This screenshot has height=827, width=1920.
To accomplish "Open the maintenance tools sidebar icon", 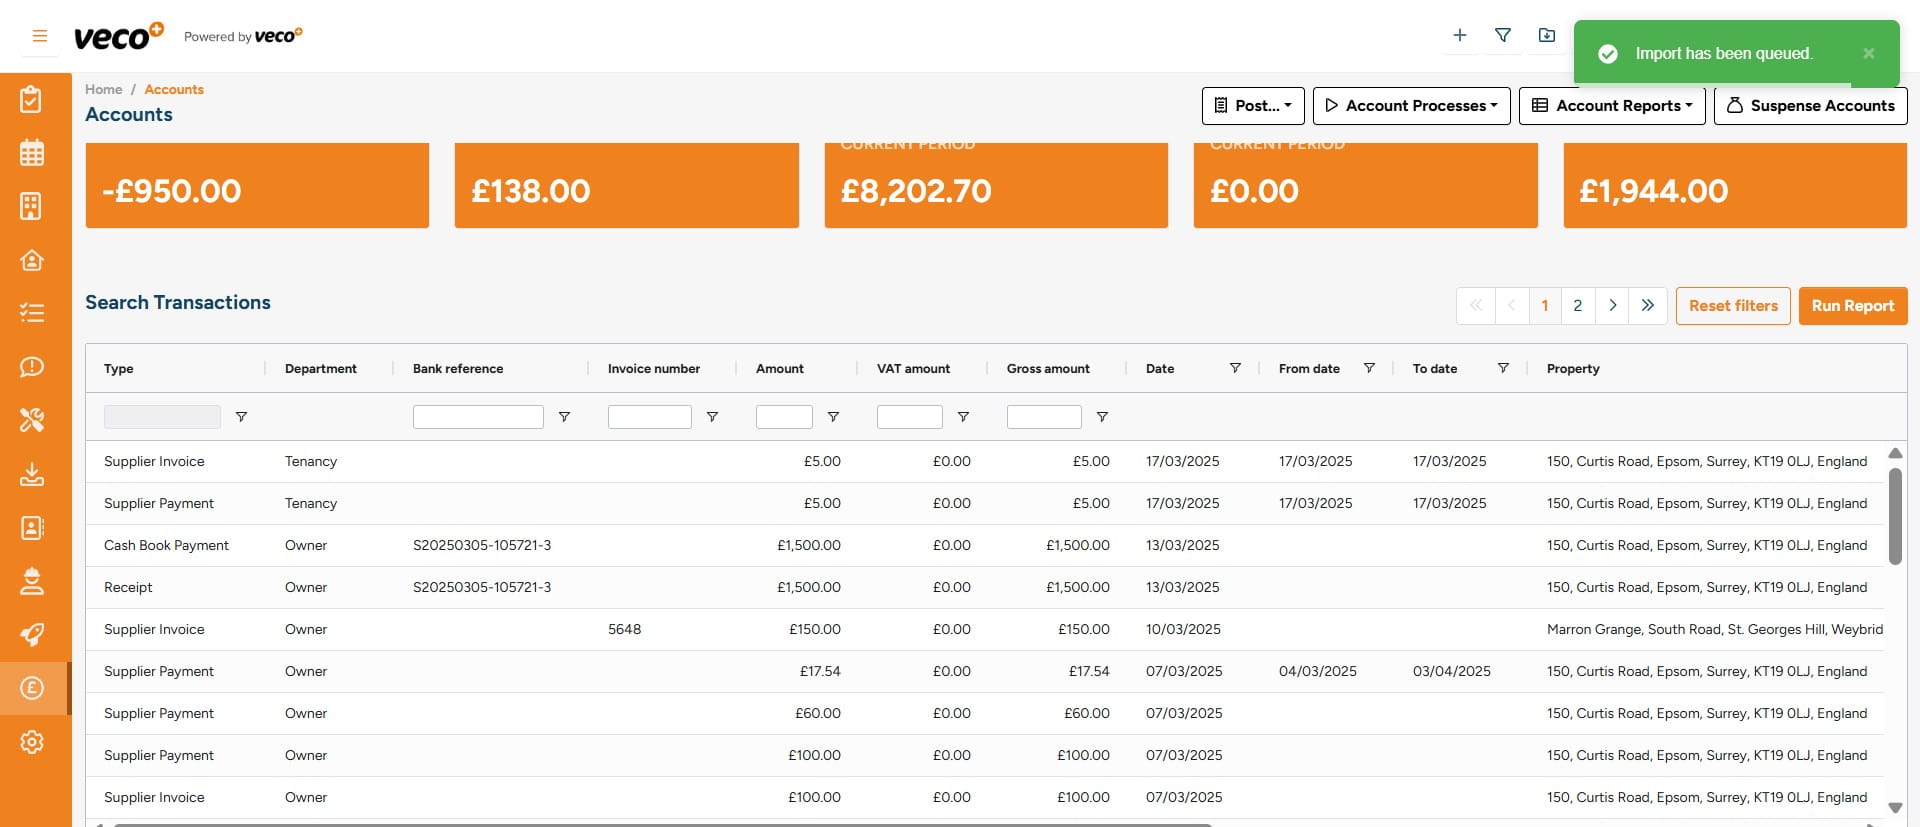I will [32, 420].
